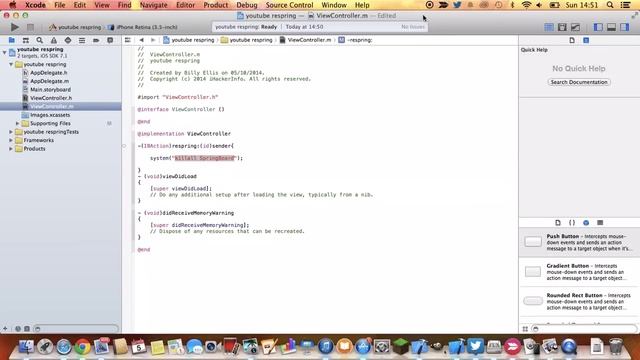Show the Project navigator

click(x=11, y=40)
